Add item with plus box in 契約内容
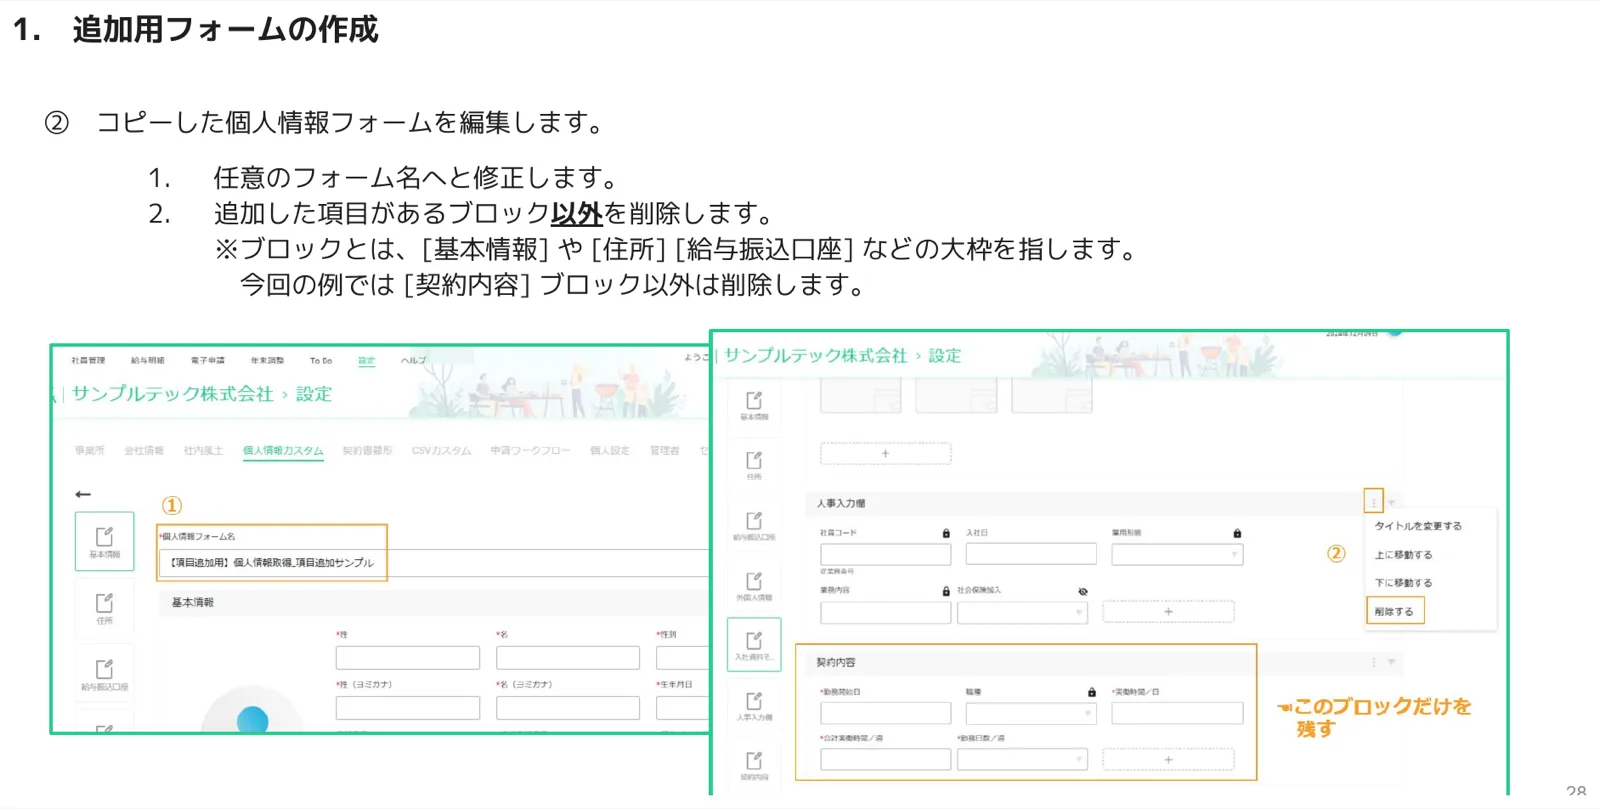This screenshot has width=1600, height=809. click(1168, 760)
